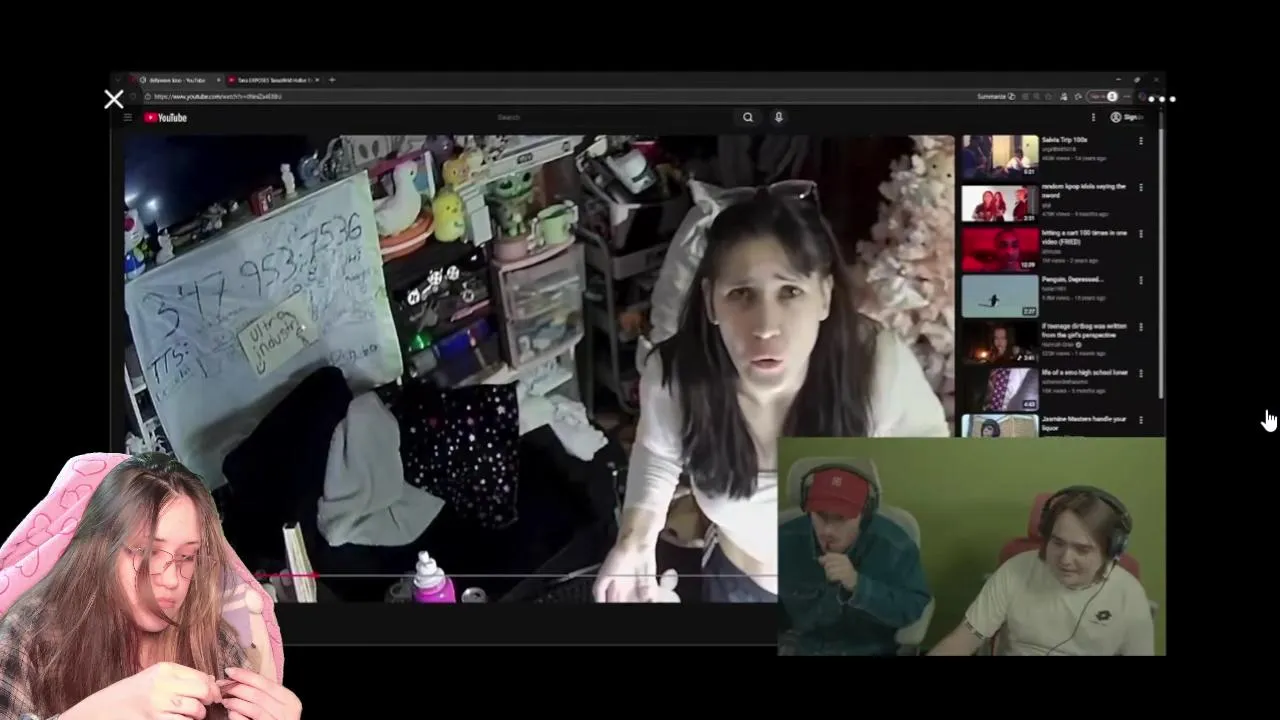Open Penguin, Depressed video thumbnail
The width and height of the screenshot is (1280, 720).
(x=1000, y=296)
